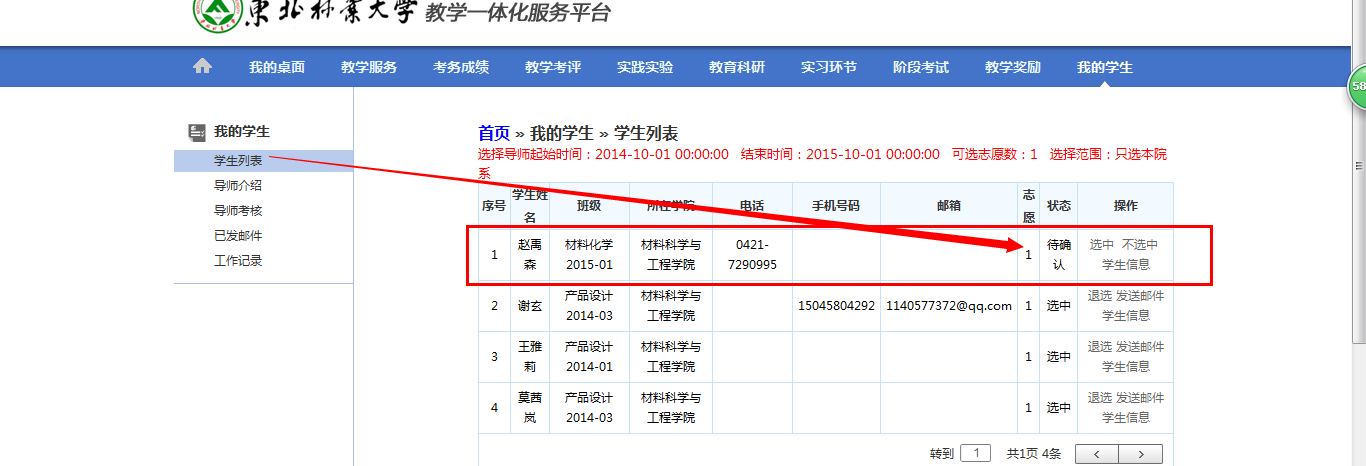The image size is (1366, 466).
Task: Go to next page with right arrow
Action: coord(1141,454)
